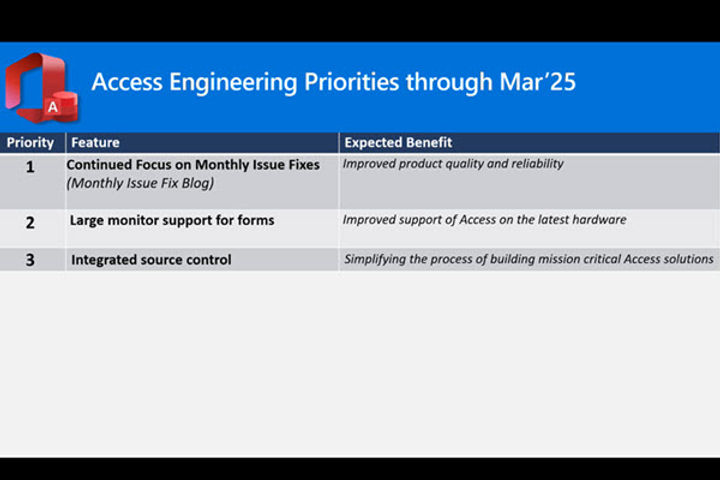Click the Mar'25 text in the title
The width and height of the screenshot is (720, 480).
537,82
